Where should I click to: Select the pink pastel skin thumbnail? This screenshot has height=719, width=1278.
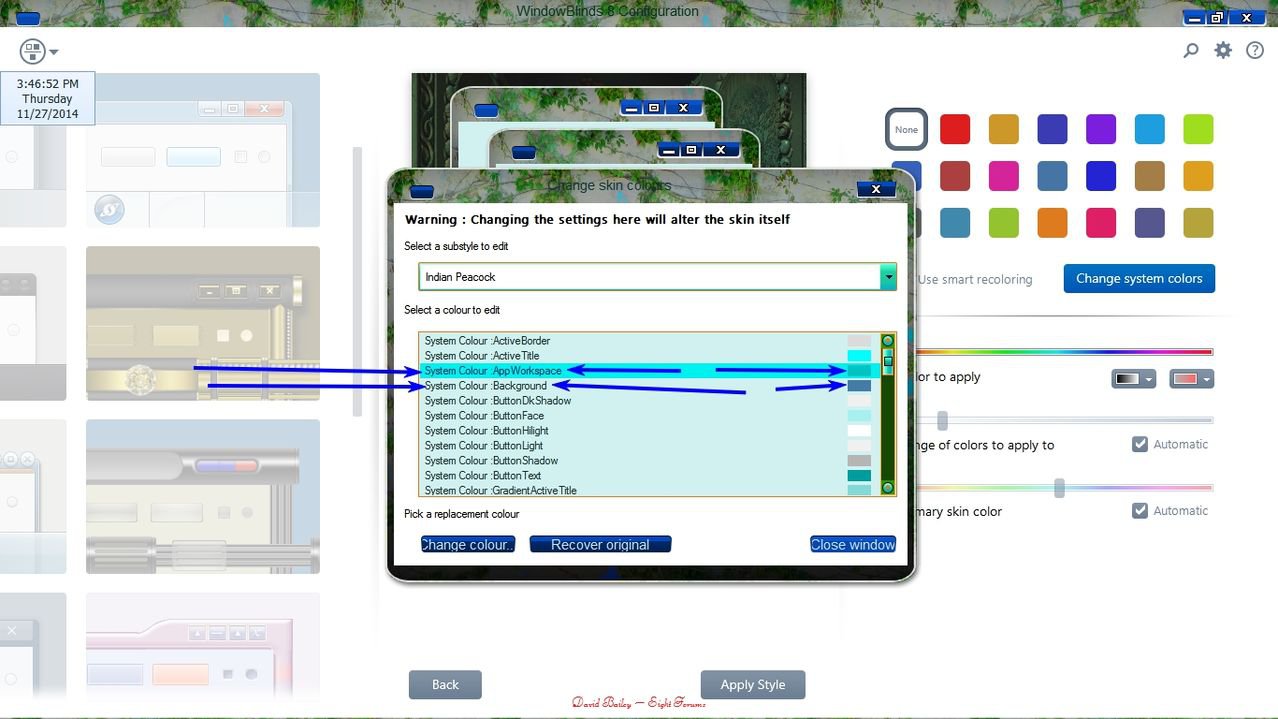[203, 646]
